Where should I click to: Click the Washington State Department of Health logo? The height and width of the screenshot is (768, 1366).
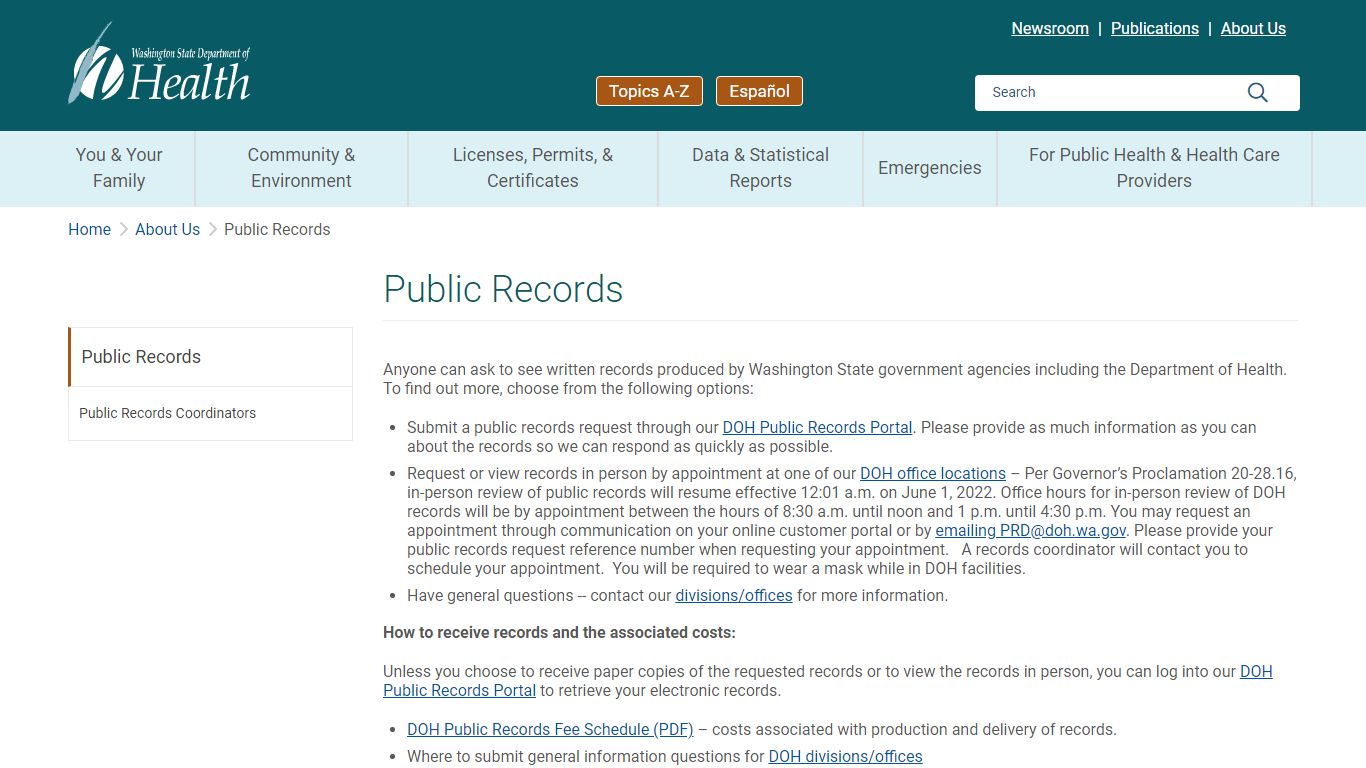(x=159, y=63)
